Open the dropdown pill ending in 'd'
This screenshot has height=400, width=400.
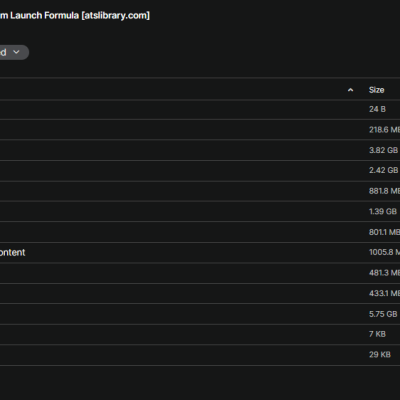[x=13, y=52]
